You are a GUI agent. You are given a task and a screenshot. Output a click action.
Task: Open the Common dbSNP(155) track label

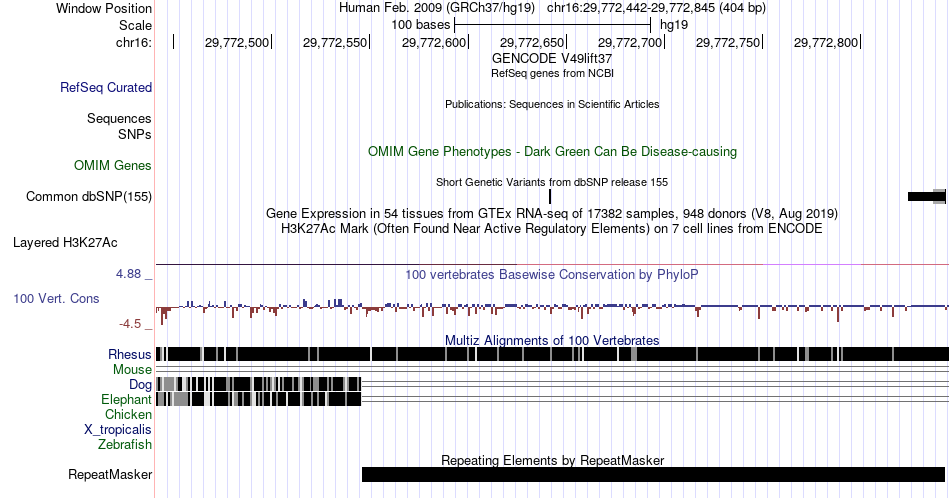(x=89, y=196)
